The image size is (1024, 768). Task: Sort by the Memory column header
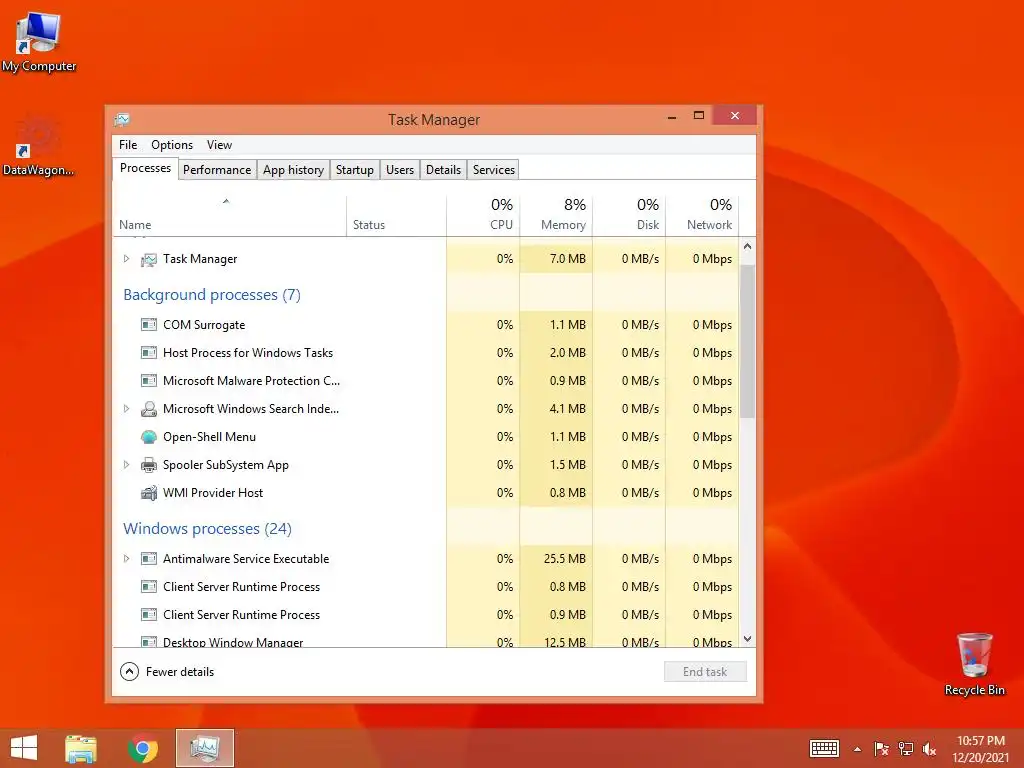pos(556,216)
